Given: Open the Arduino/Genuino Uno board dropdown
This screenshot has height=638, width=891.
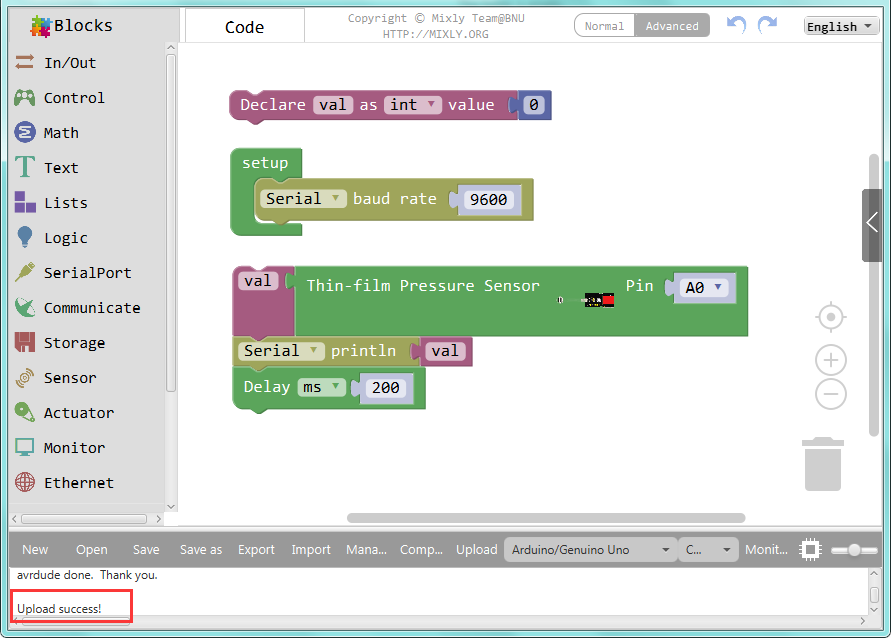Looking at the screenshot, I should pos(590,549).
